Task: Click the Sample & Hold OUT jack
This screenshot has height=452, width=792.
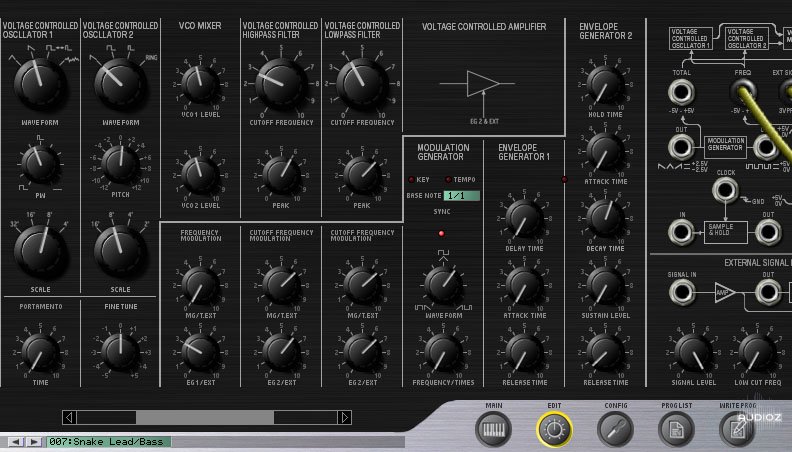Action: (x=768, y=232)
